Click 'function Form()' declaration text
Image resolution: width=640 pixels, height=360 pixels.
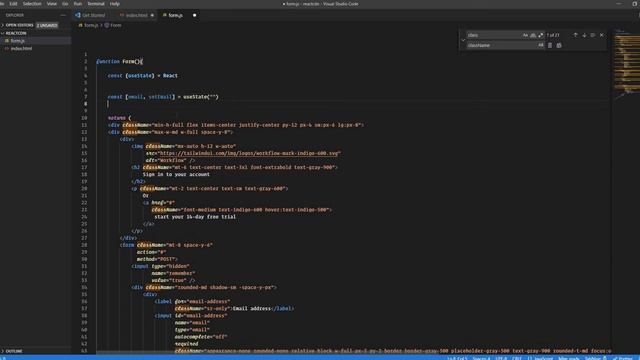tap(120, 62)
